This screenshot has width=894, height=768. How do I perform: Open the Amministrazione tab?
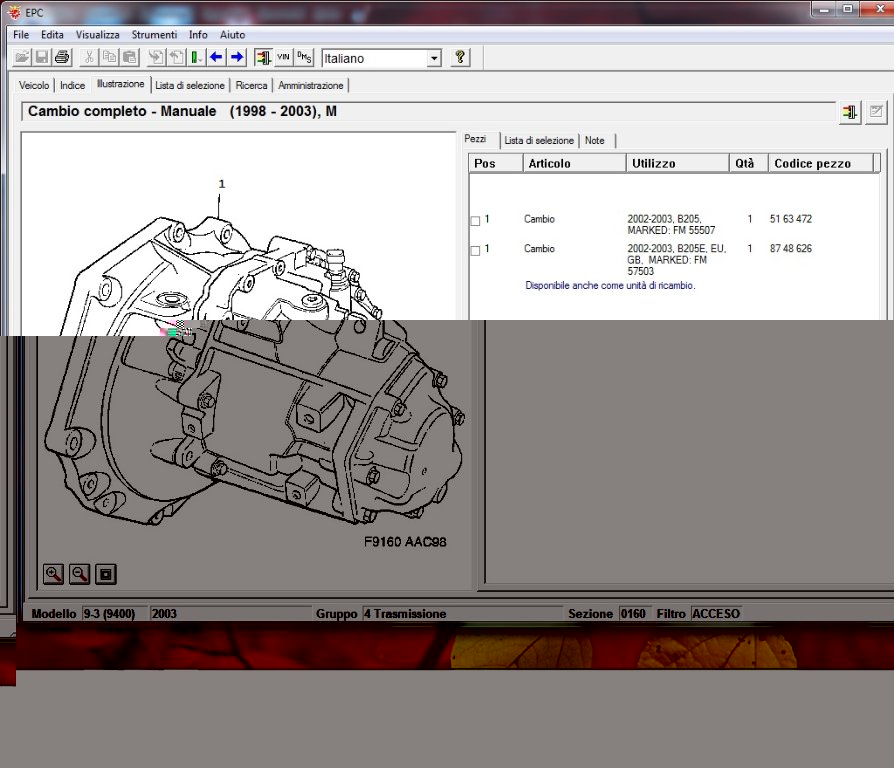tap(311, 86)
